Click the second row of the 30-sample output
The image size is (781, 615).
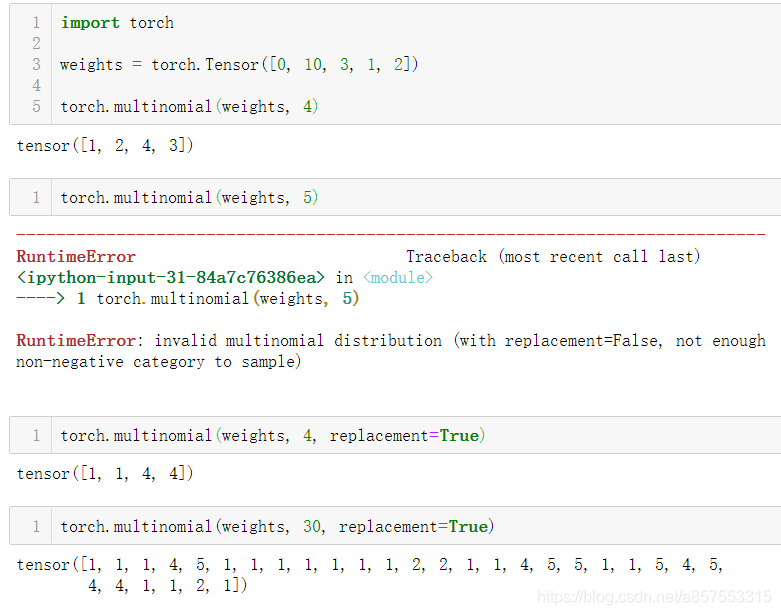tap(167, 586)
